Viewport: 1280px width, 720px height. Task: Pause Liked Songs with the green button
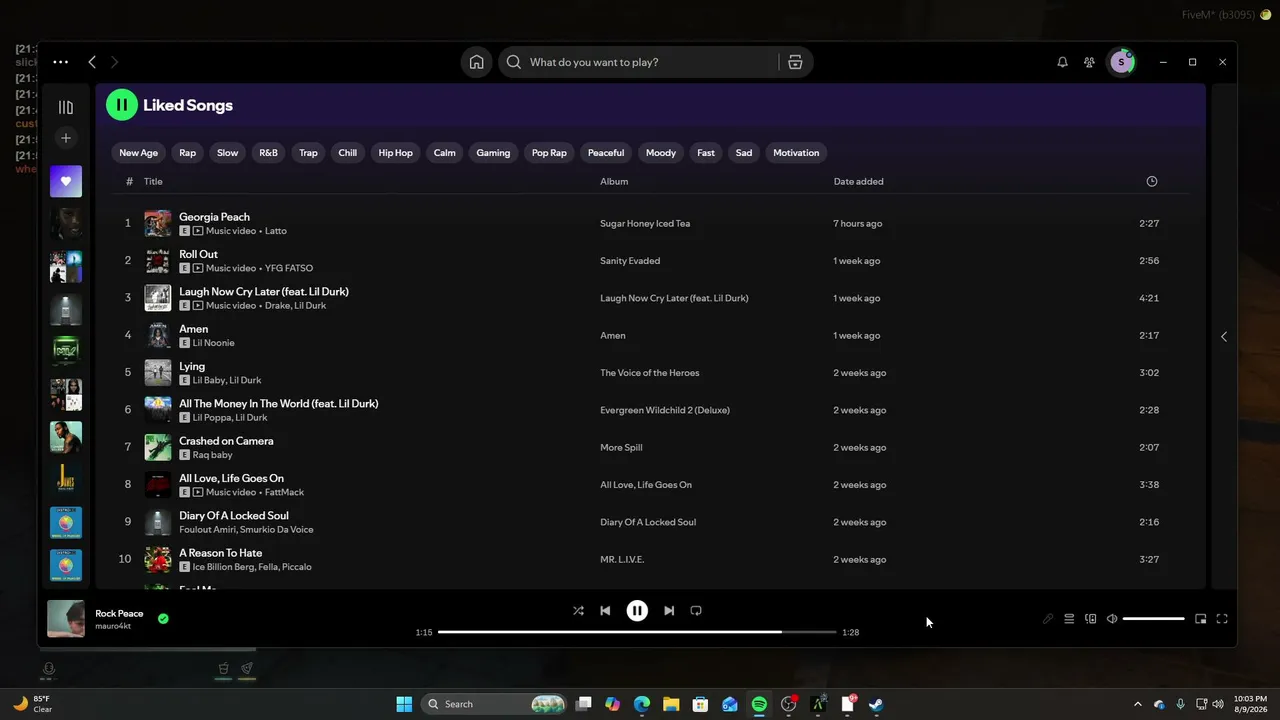click(122, 104)
